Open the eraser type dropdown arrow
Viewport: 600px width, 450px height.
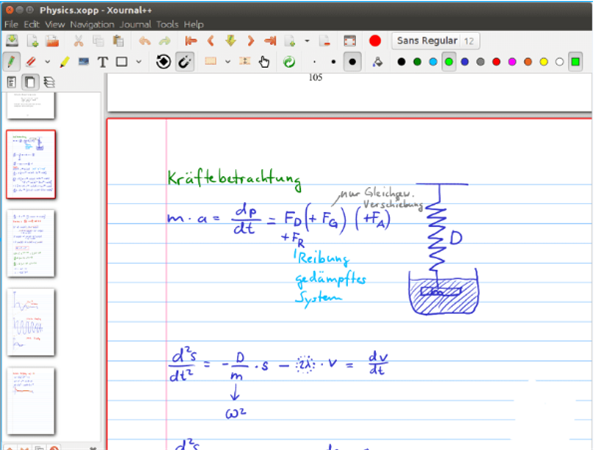tap(45, 61)
